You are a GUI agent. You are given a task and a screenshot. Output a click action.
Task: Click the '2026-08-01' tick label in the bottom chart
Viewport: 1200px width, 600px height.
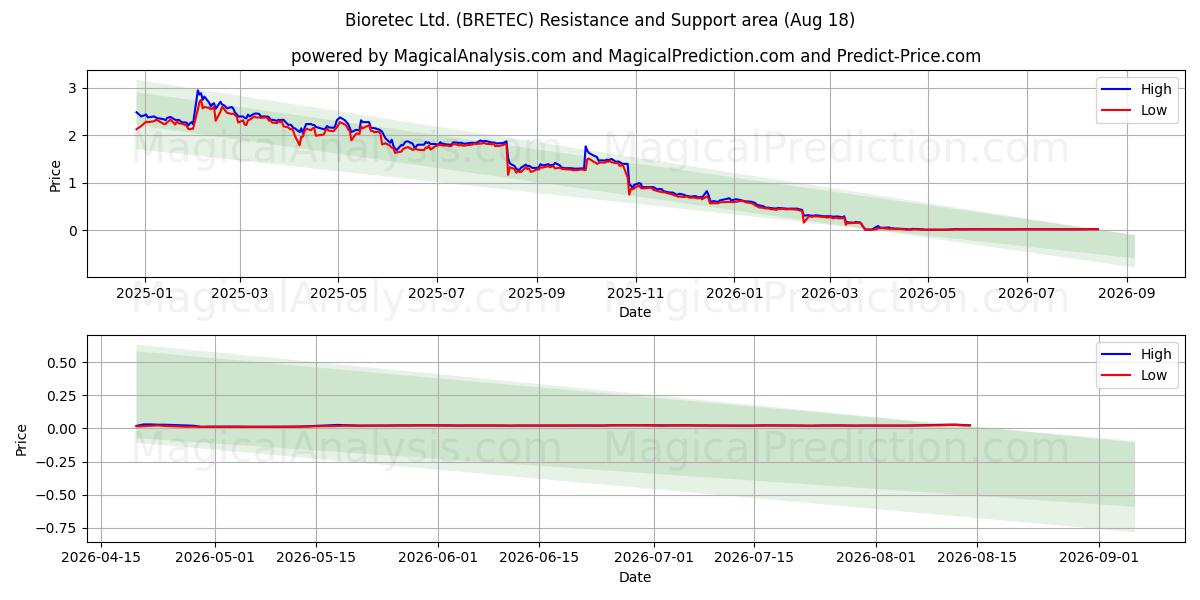(x=877, y=558)
